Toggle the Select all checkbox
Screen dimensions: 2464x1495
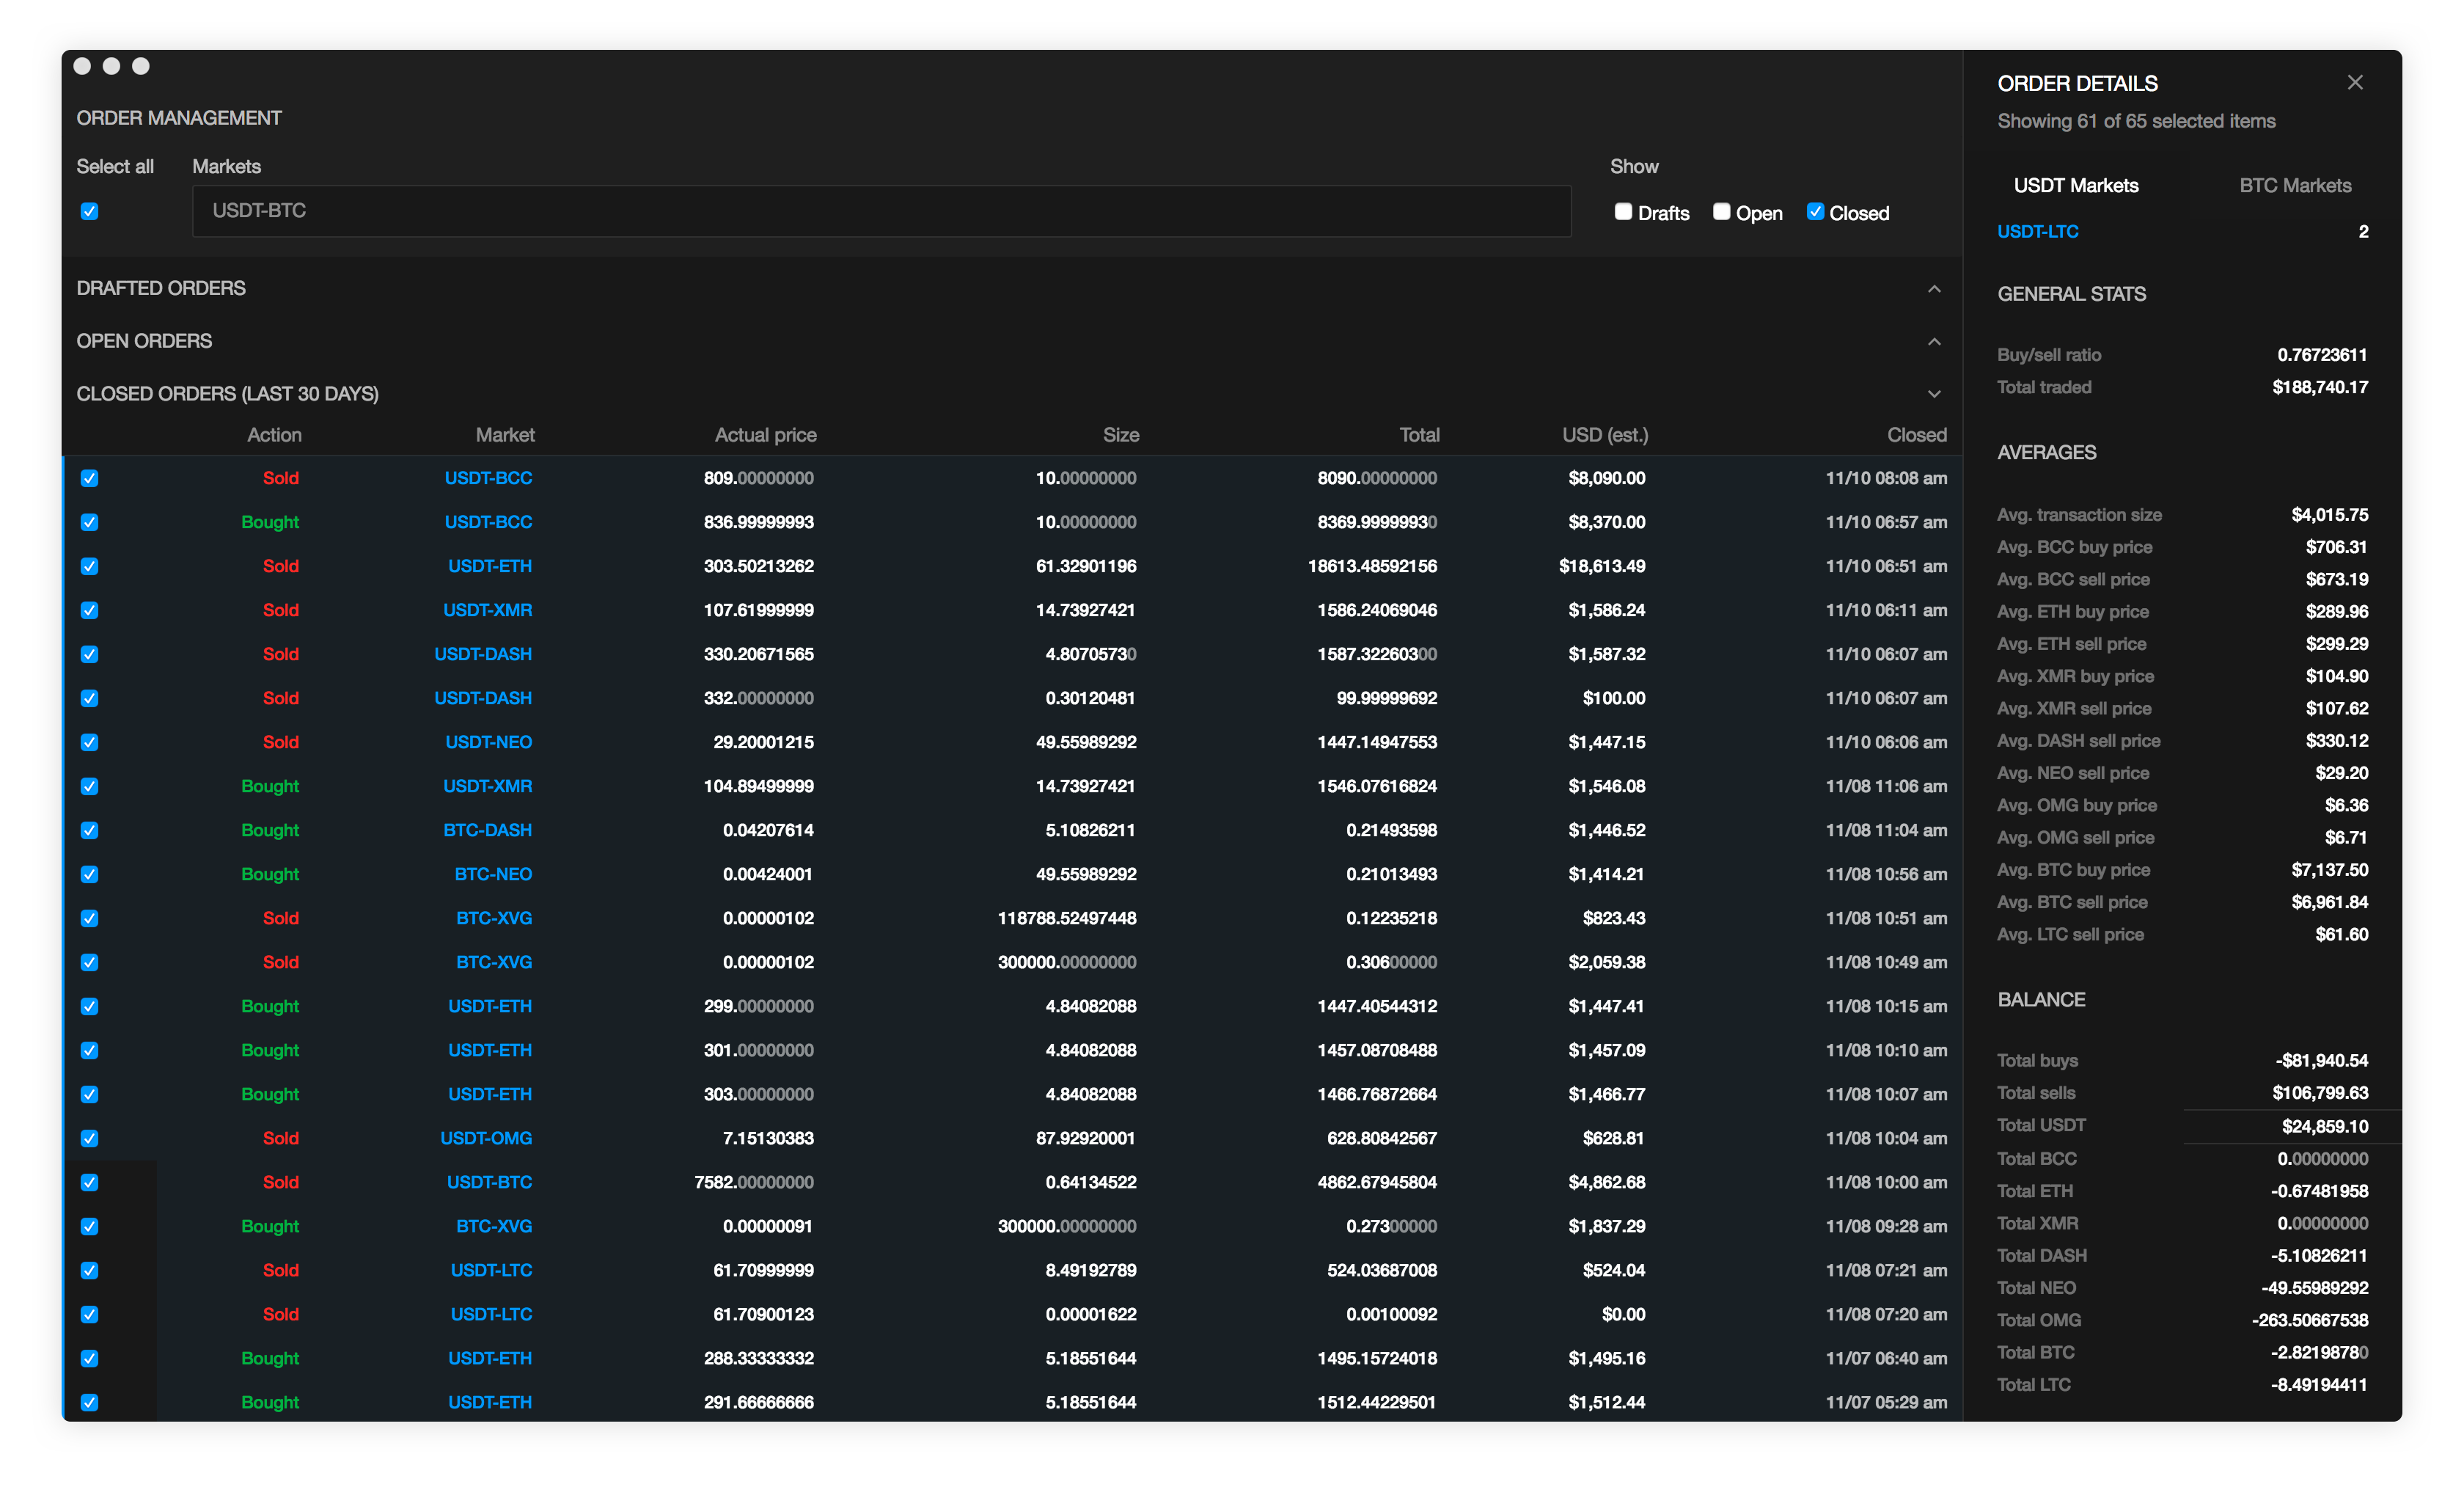point(90,211)
